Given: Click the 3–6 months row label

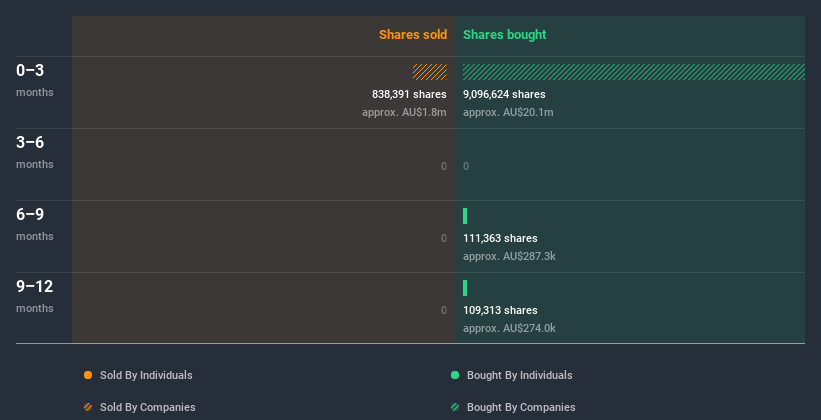Looking at the screenshot, I should click(35, 152).
